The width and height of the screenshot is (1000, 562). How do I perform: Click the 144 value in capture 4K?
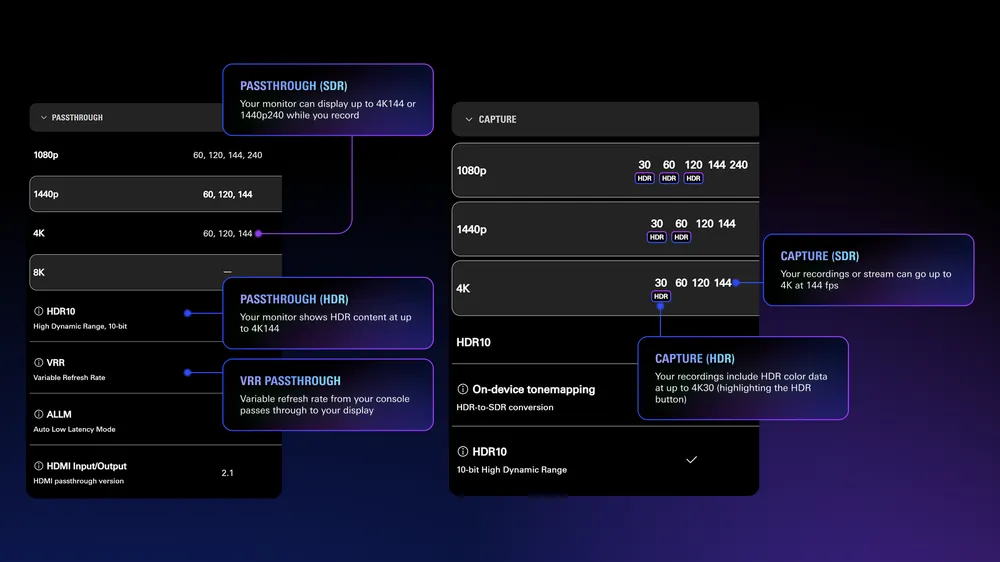point(723,283)
